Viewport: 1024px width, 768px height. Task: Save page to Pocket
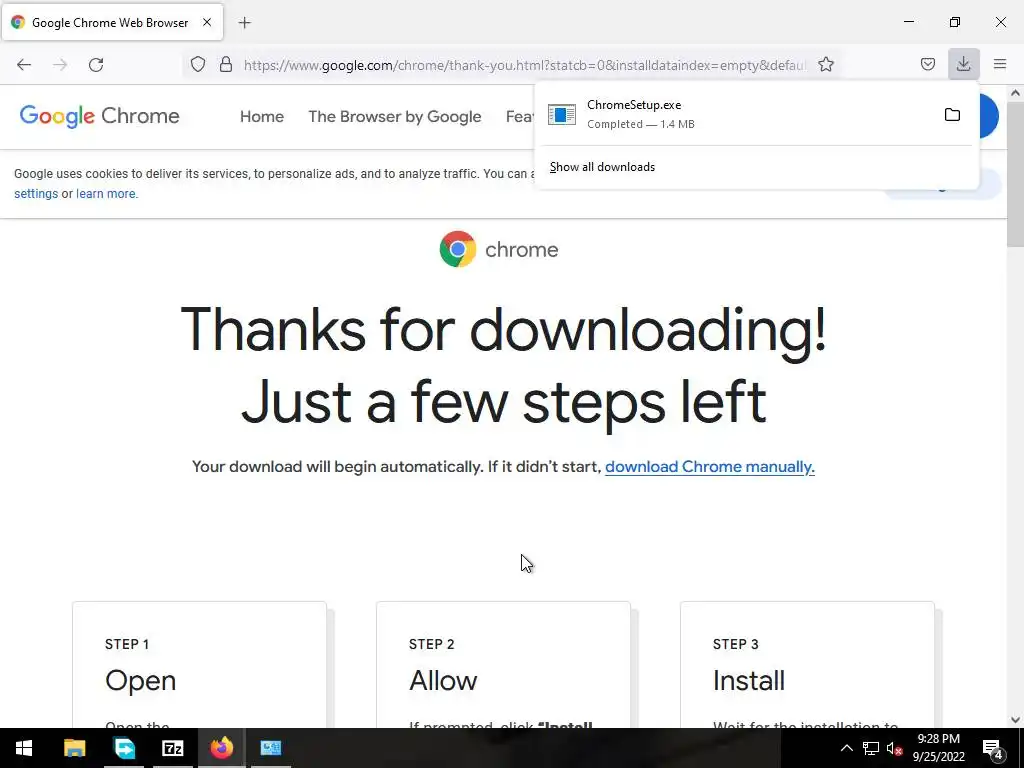[x=927, y=64]
